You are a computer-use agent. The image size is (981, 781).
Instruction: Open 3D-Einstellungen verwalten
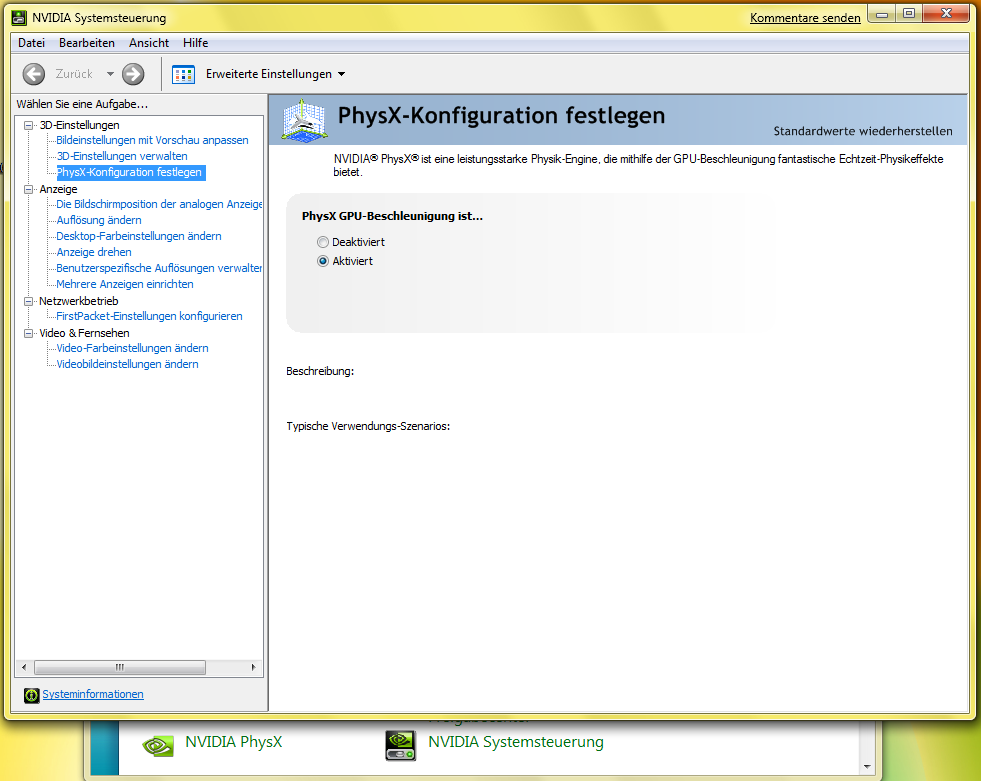pos(122,156)
